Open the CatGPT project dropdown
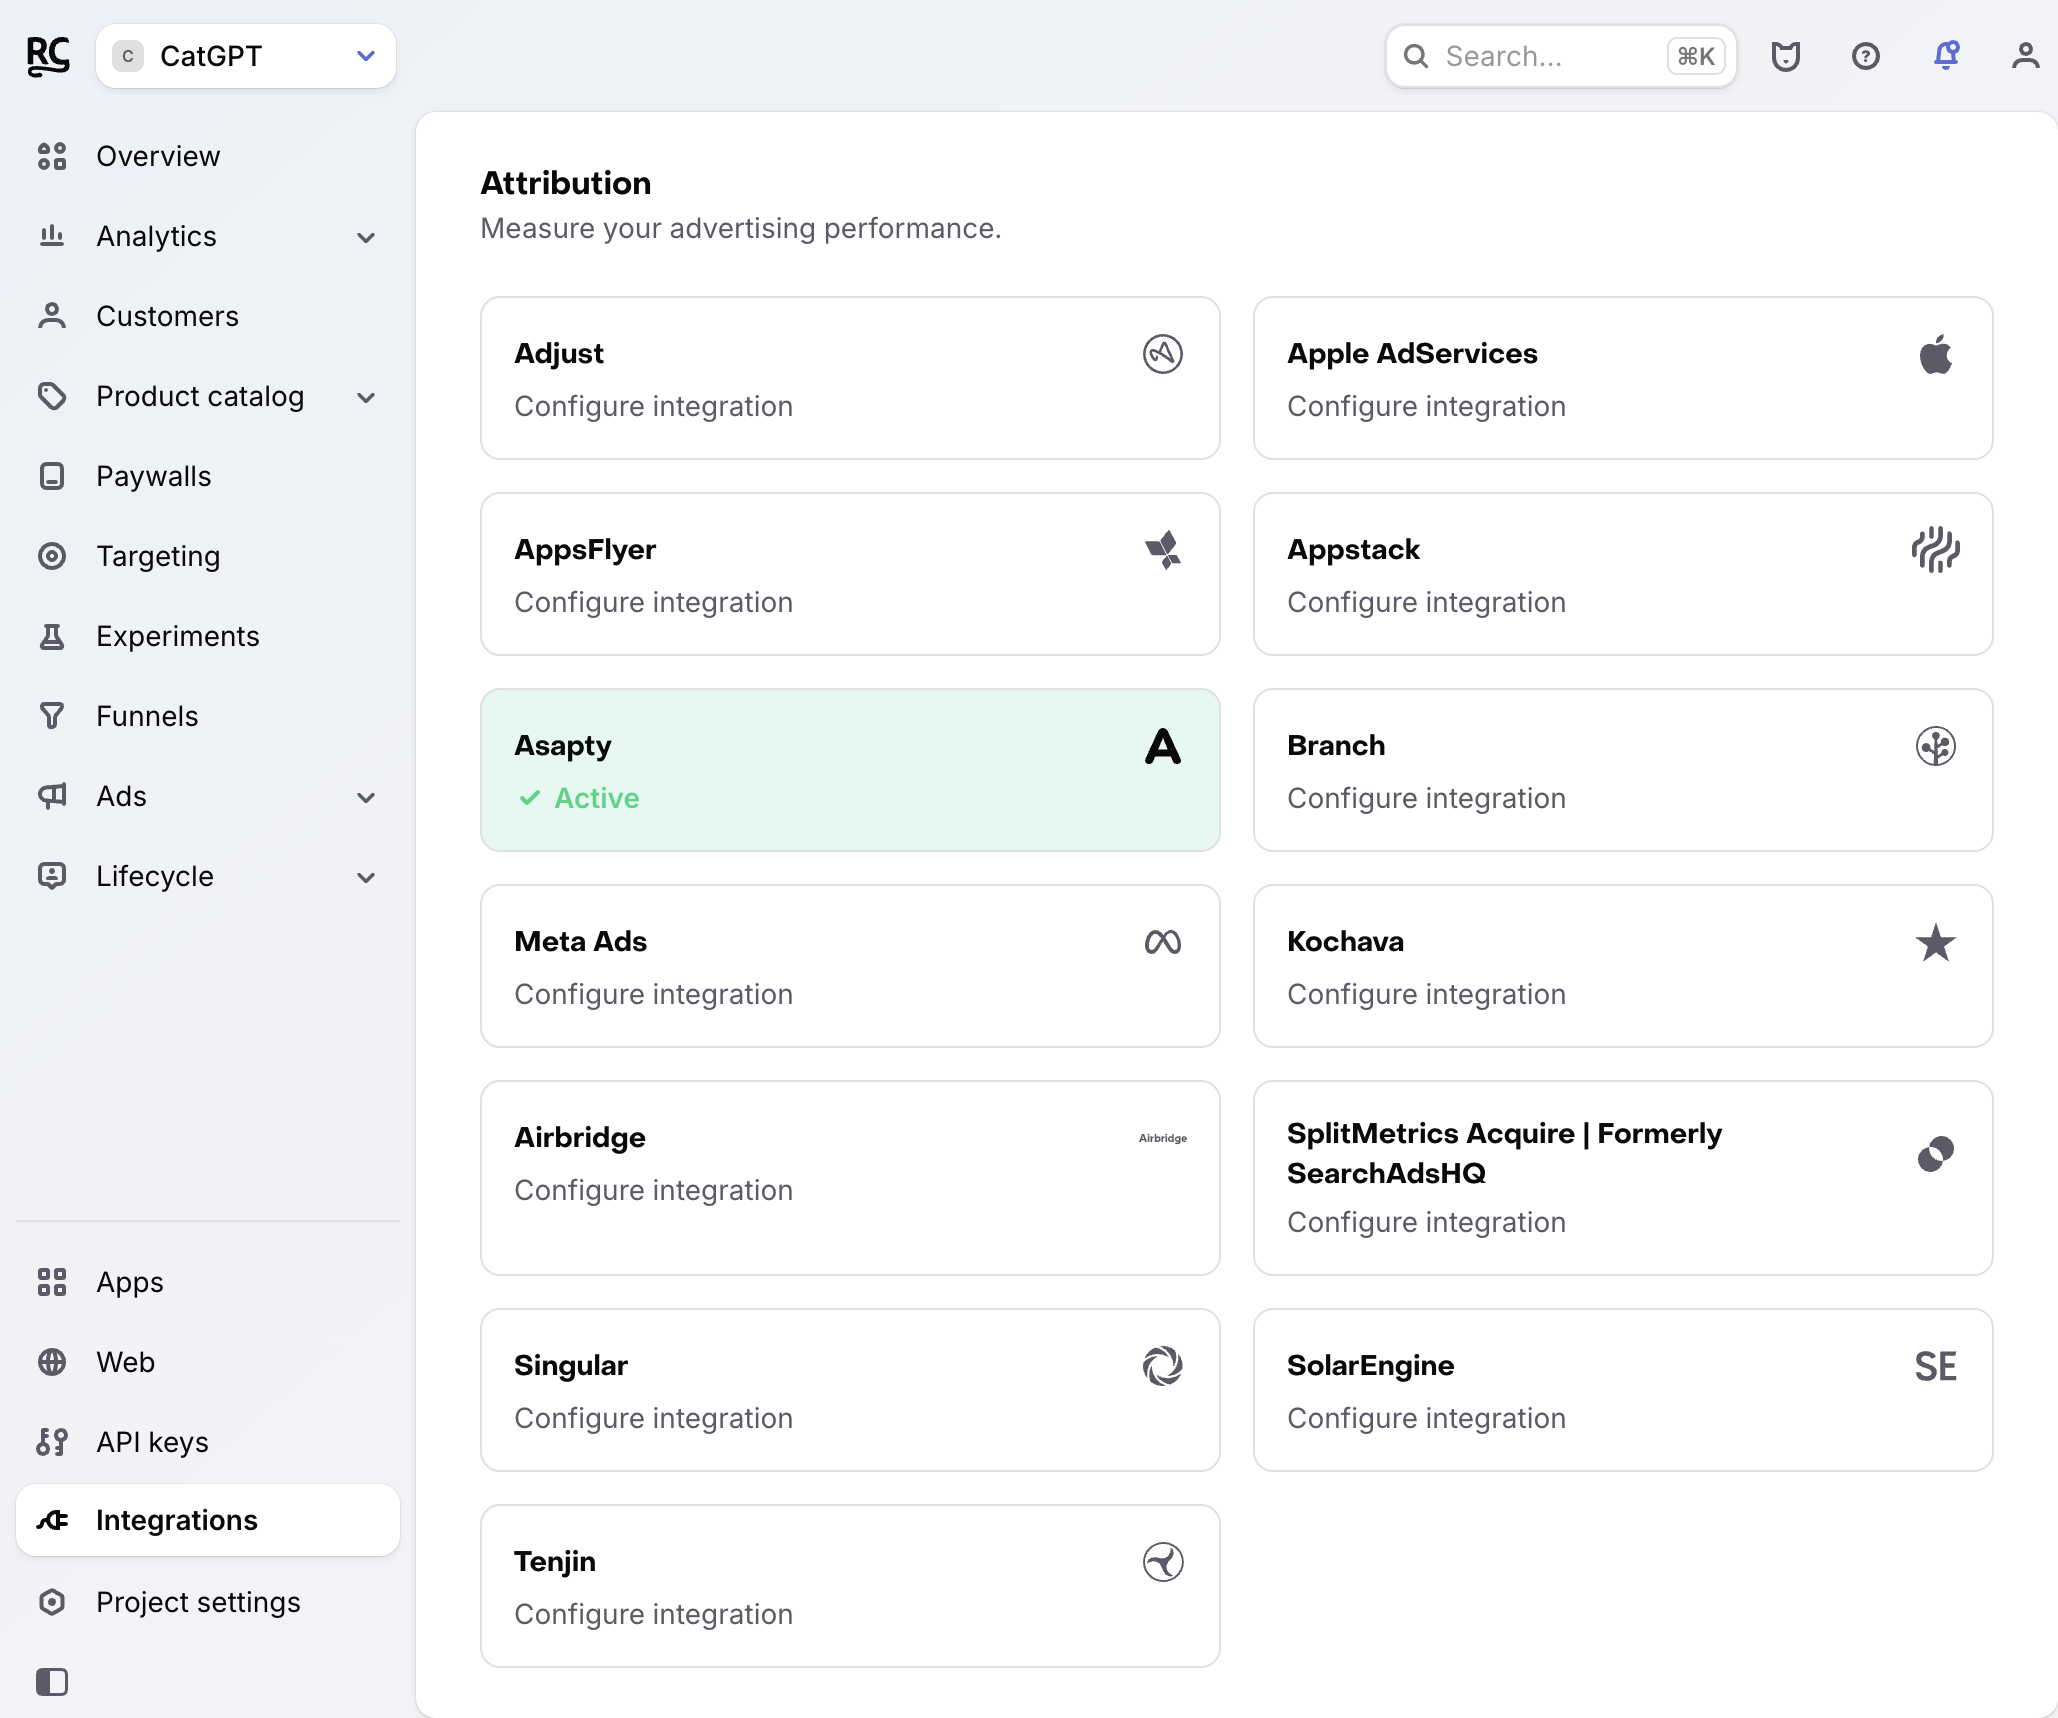Viewport: 2058px width, 1718px height. [x=246, y=56]
